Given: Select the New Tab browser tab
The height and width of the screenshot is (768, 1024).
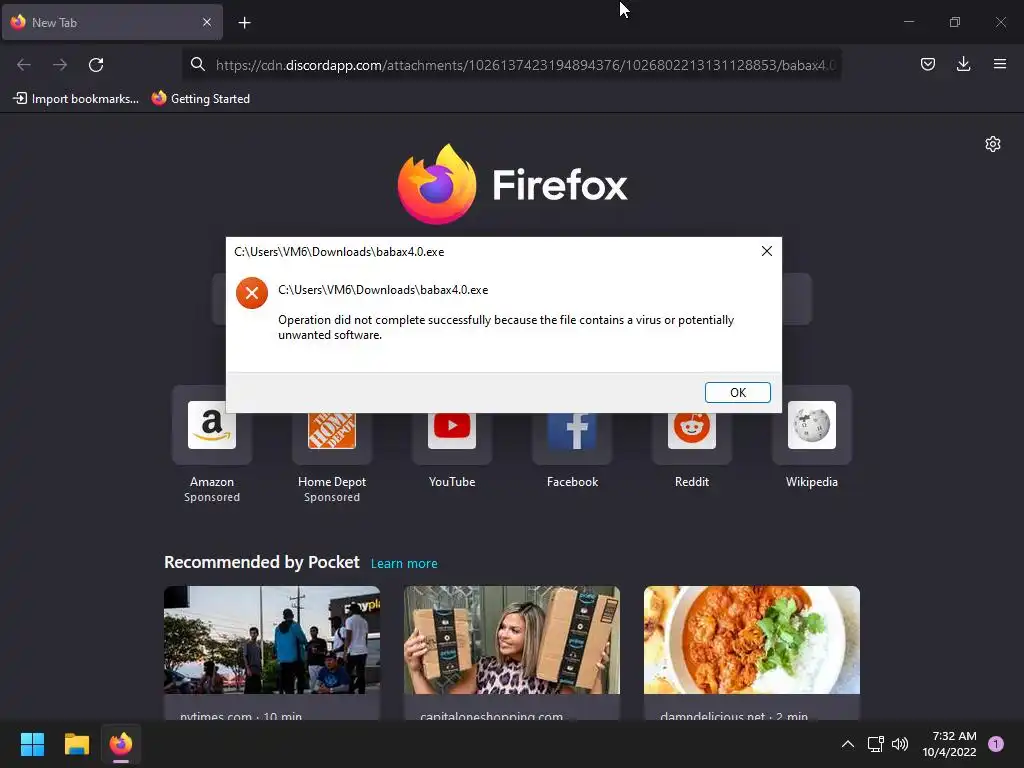Looking at the screenshot, I should 112,22.
